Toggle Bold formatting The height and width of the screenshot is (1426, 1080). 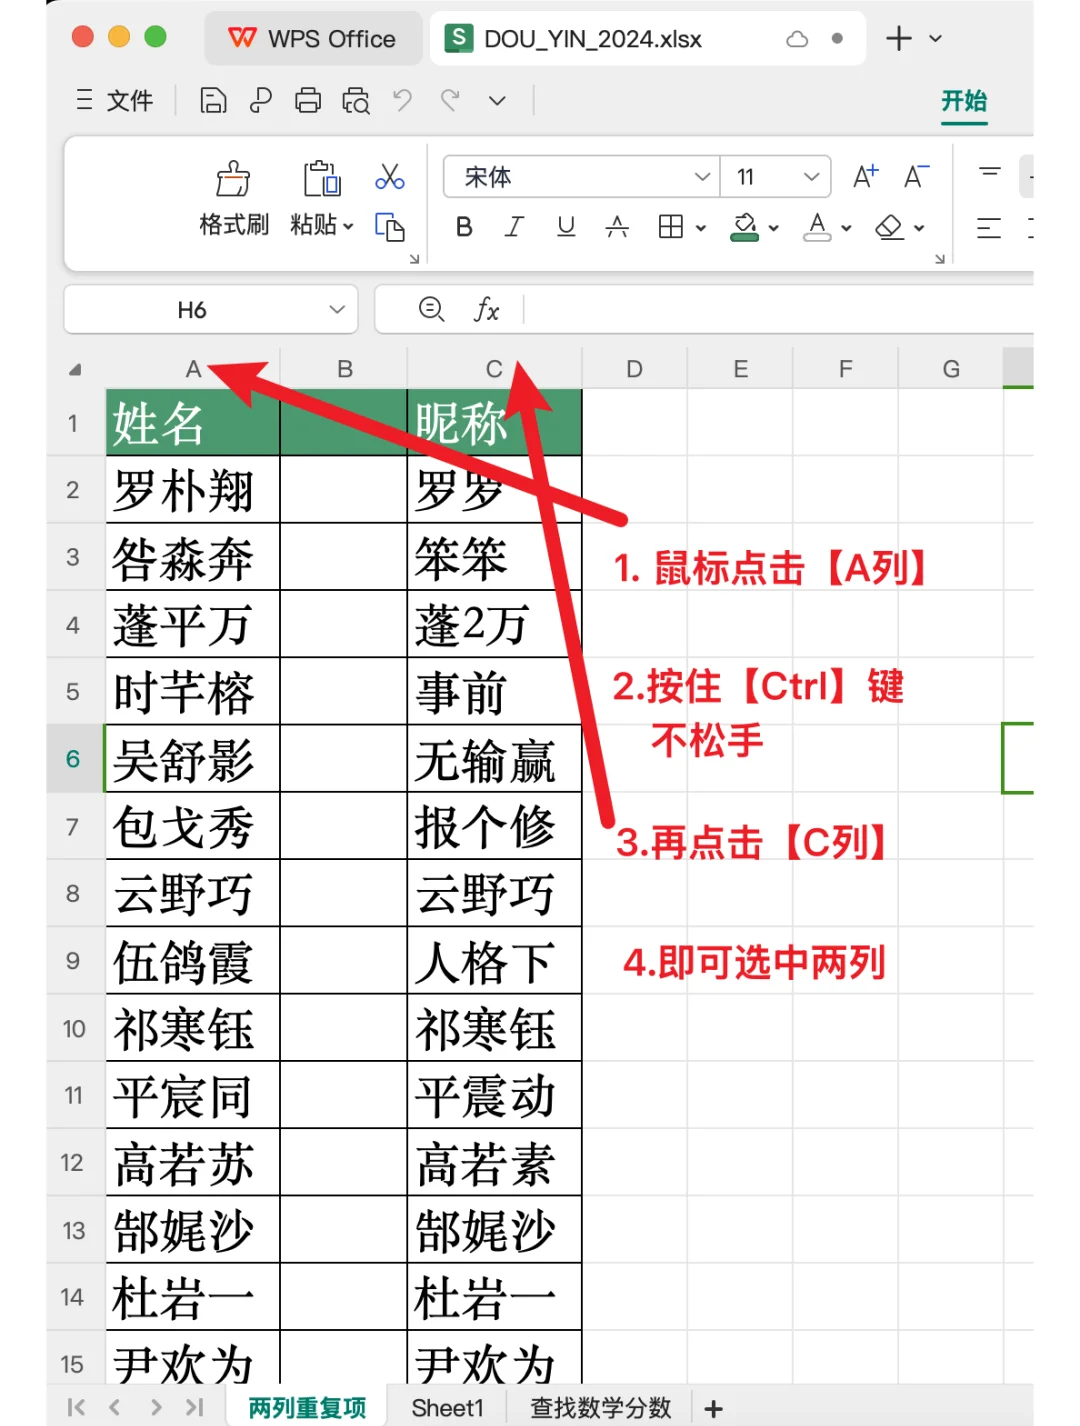coord(464,227)
